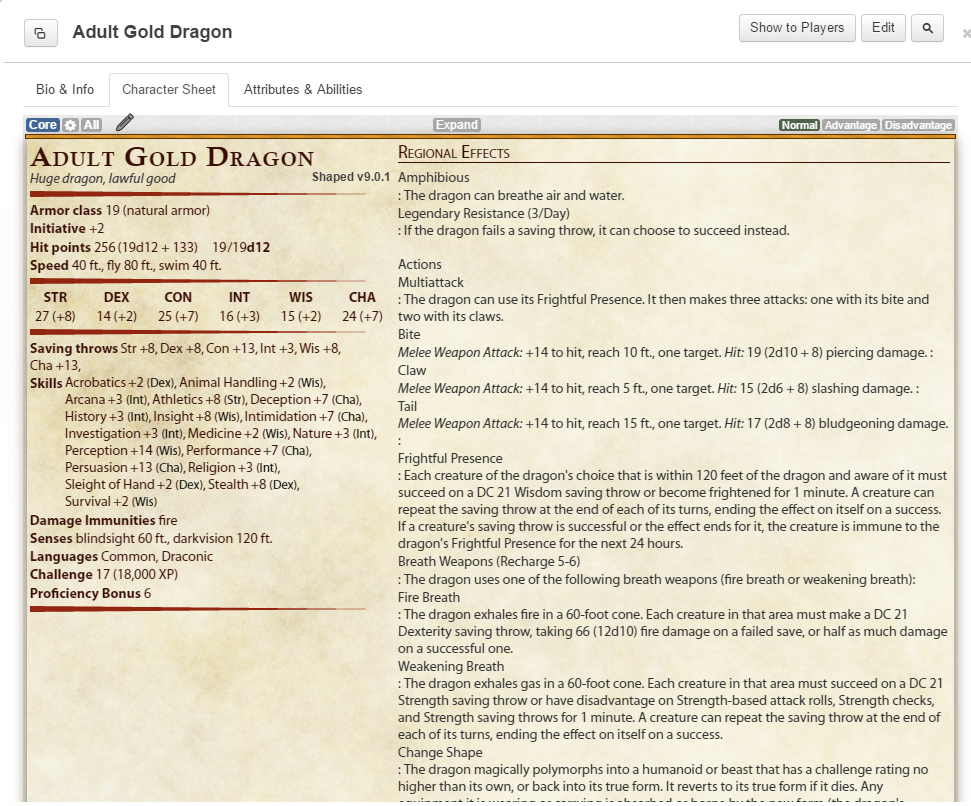The image size is (971, 806).
Task: Click the Multiattack action
Action: click(x=430, y=282)
